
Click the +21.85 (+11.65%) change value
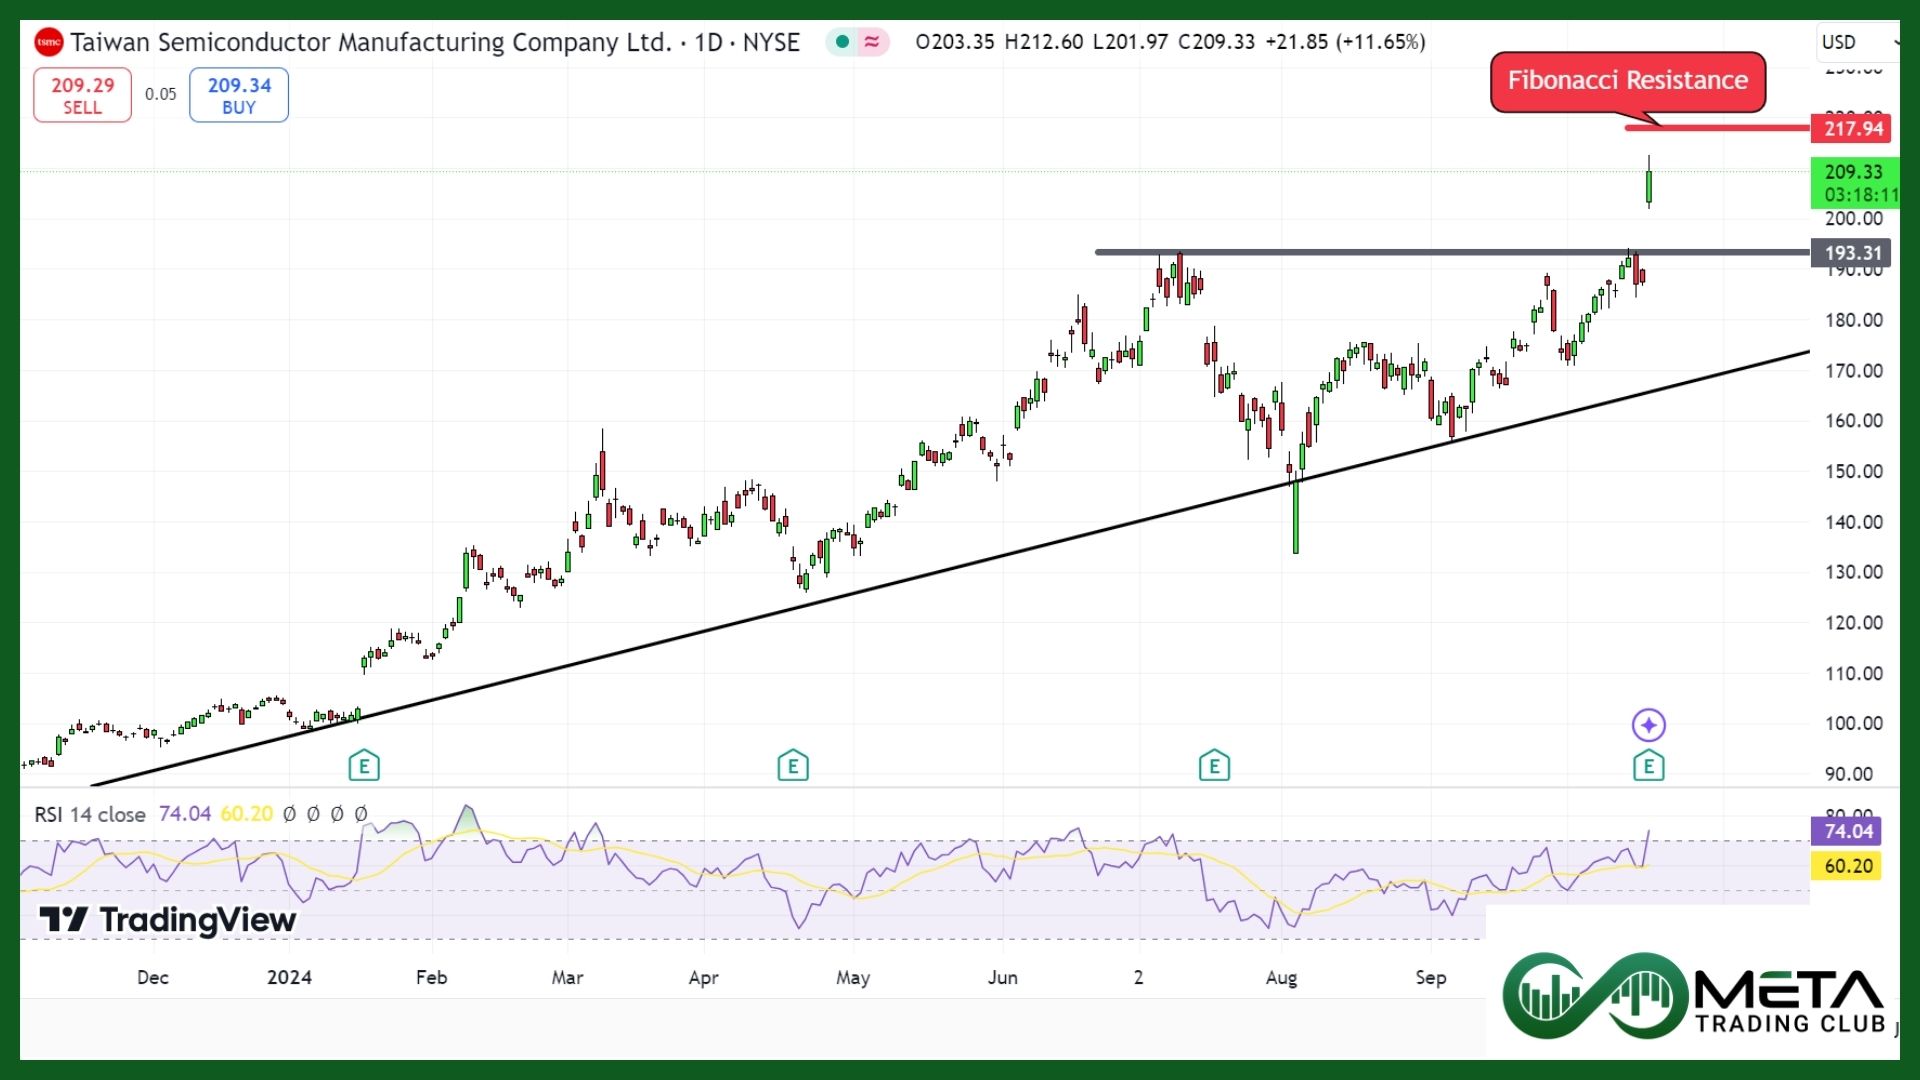(1345, 42)
